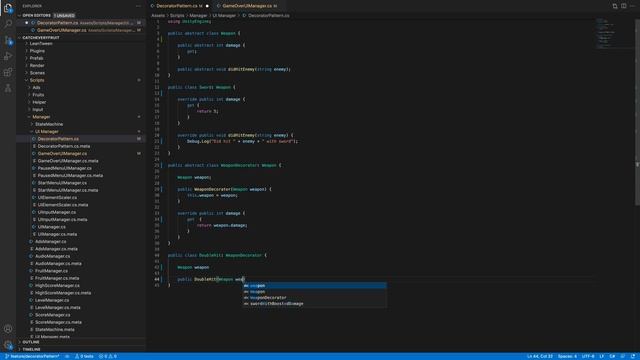Choose the swordHitBoostedDamage autocomplete suggestion
The width and height of the screenshot is (640, 360).
coord(314,304)
